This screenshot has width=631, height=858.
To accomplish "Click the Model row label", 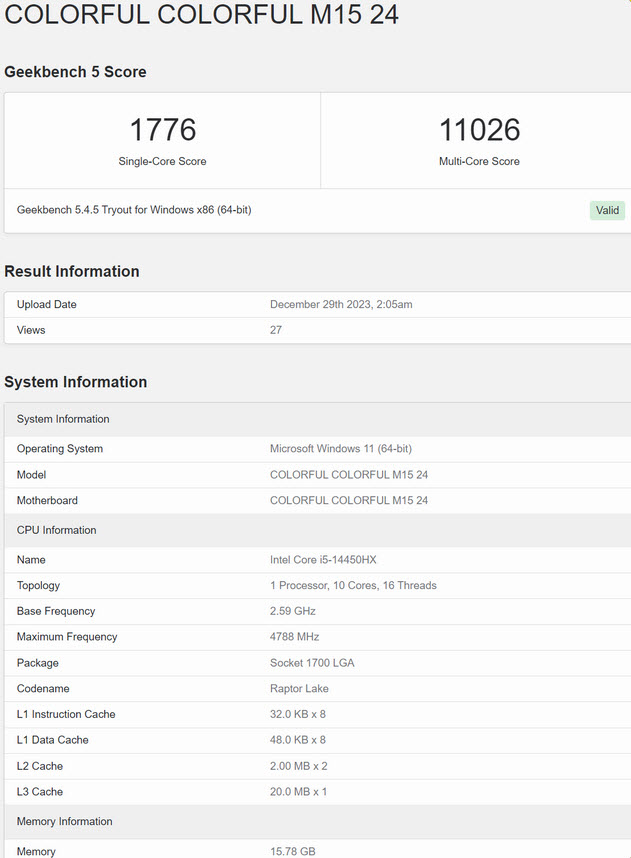I will [31, 475].
